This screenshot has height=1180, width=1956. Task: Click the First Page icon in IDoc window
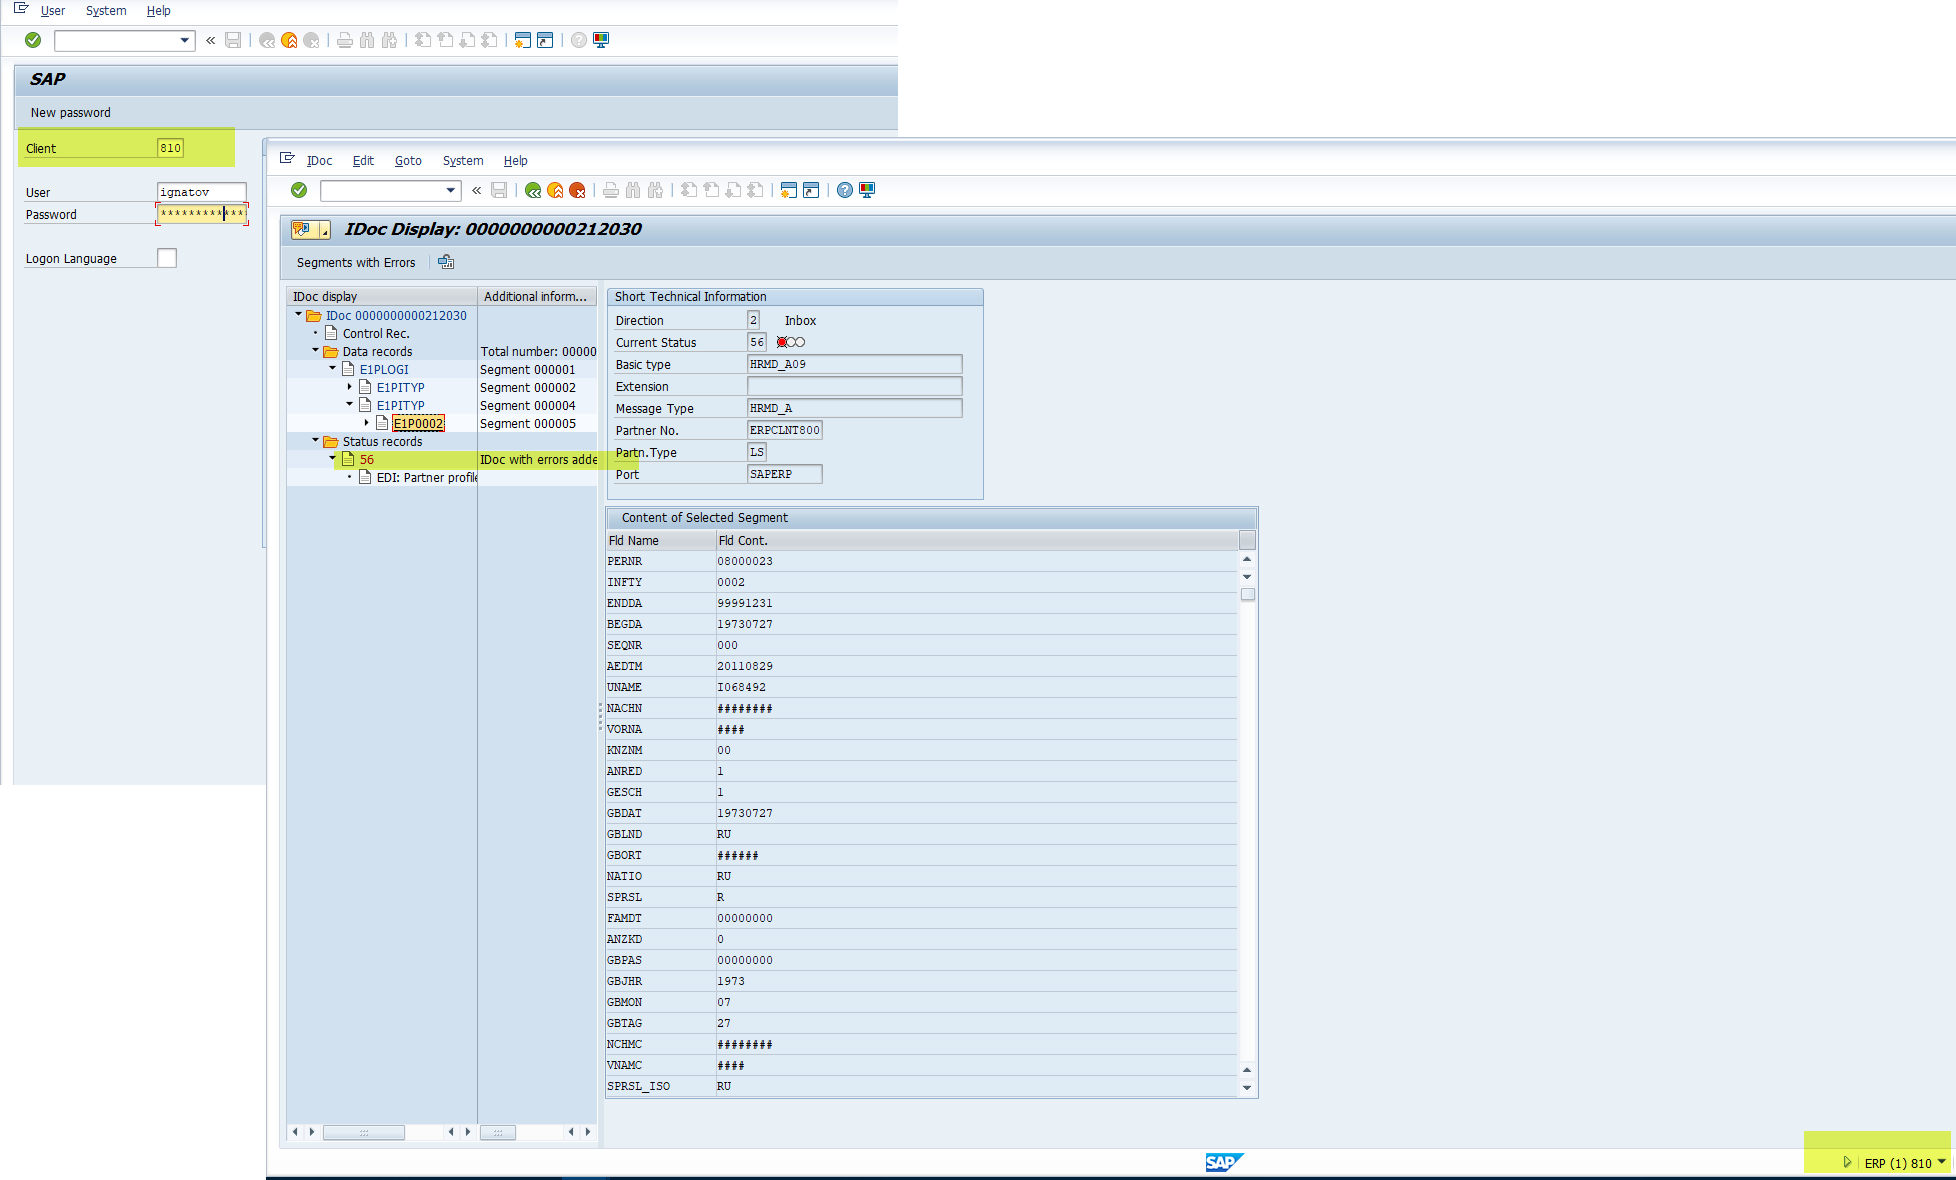click(689, 190)
